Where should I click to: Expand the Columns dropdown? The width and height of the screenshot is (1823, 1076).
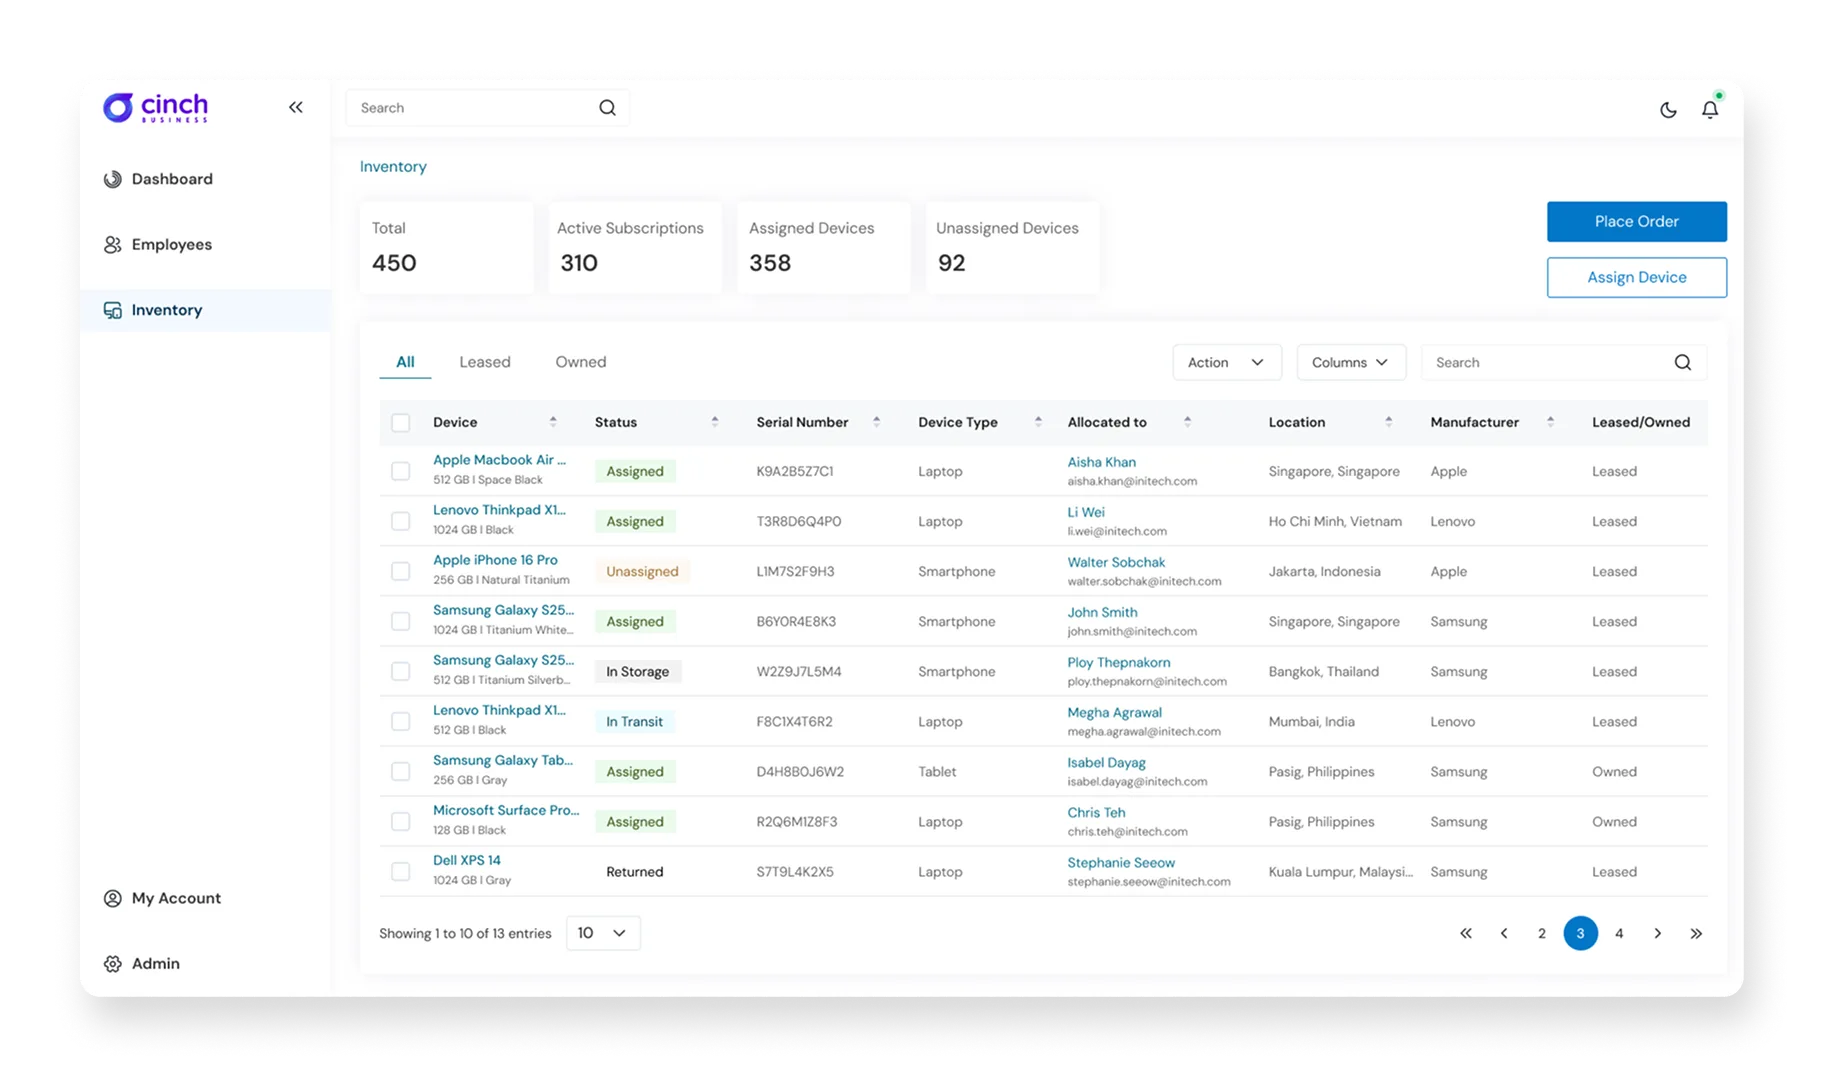[x=1350, y=363]
